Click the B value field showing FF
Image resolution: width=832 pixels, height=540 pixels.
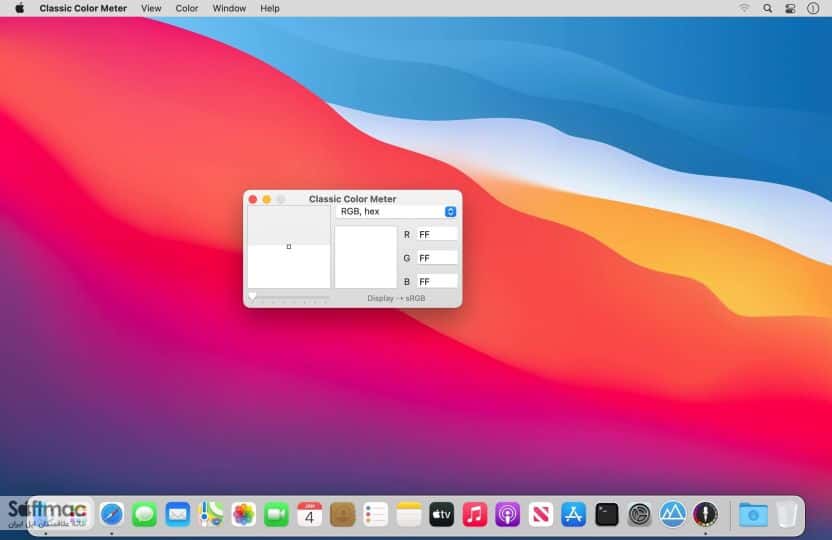(437, 281)
